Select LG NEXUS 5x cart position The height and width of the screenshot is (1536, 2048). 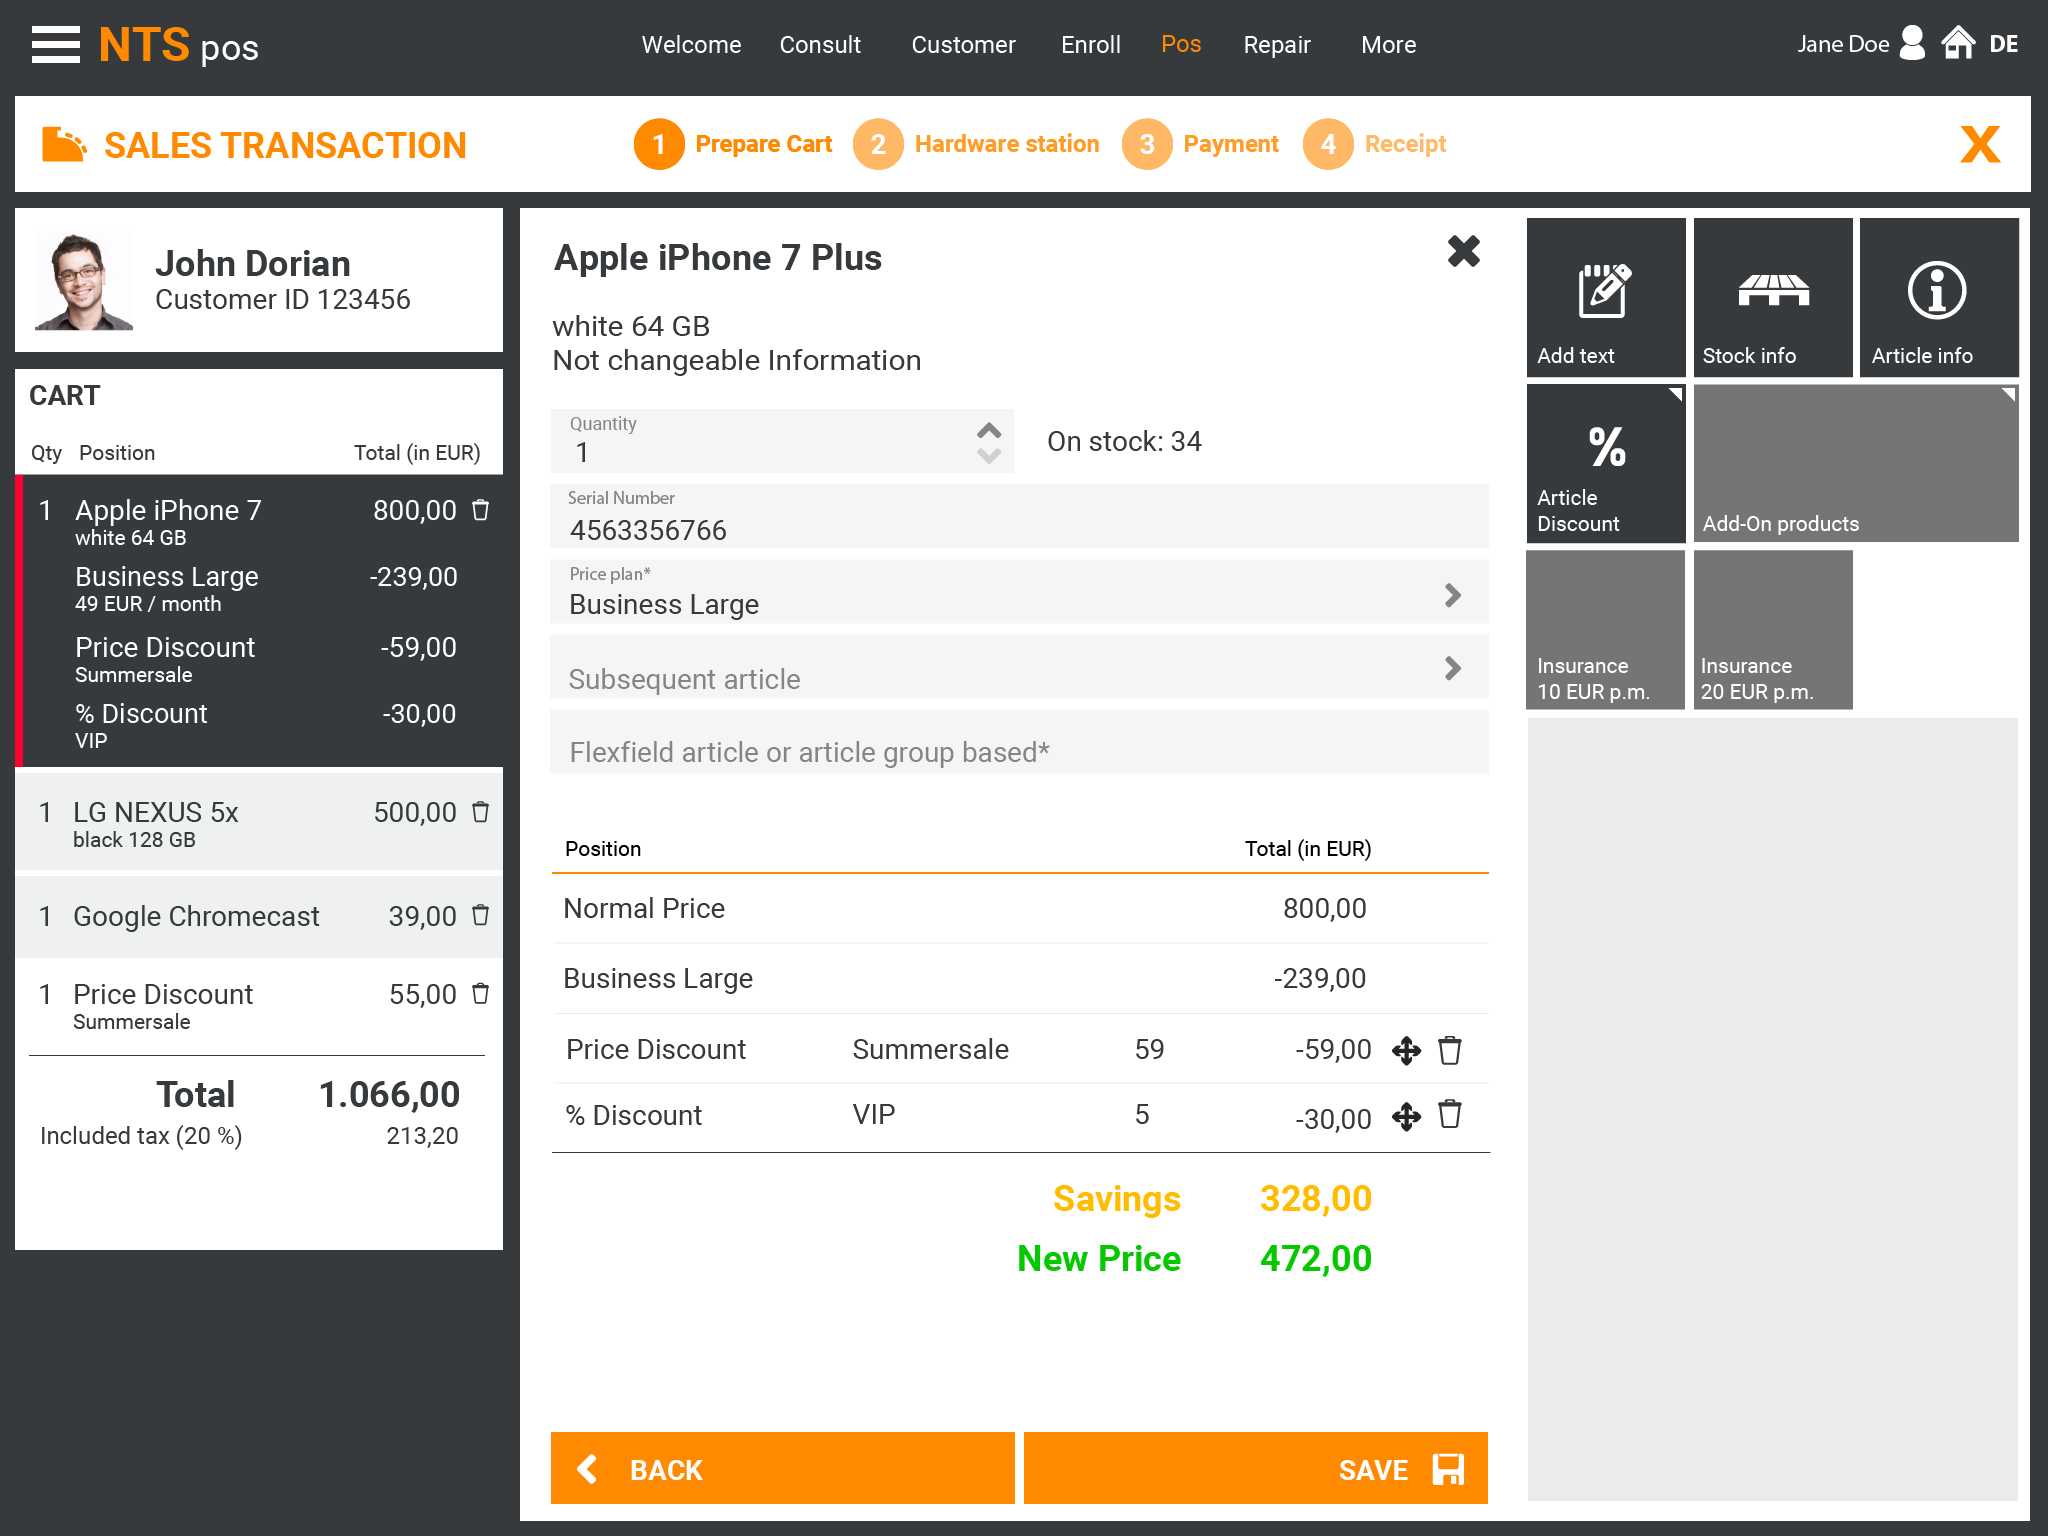(x=259, y=822)
